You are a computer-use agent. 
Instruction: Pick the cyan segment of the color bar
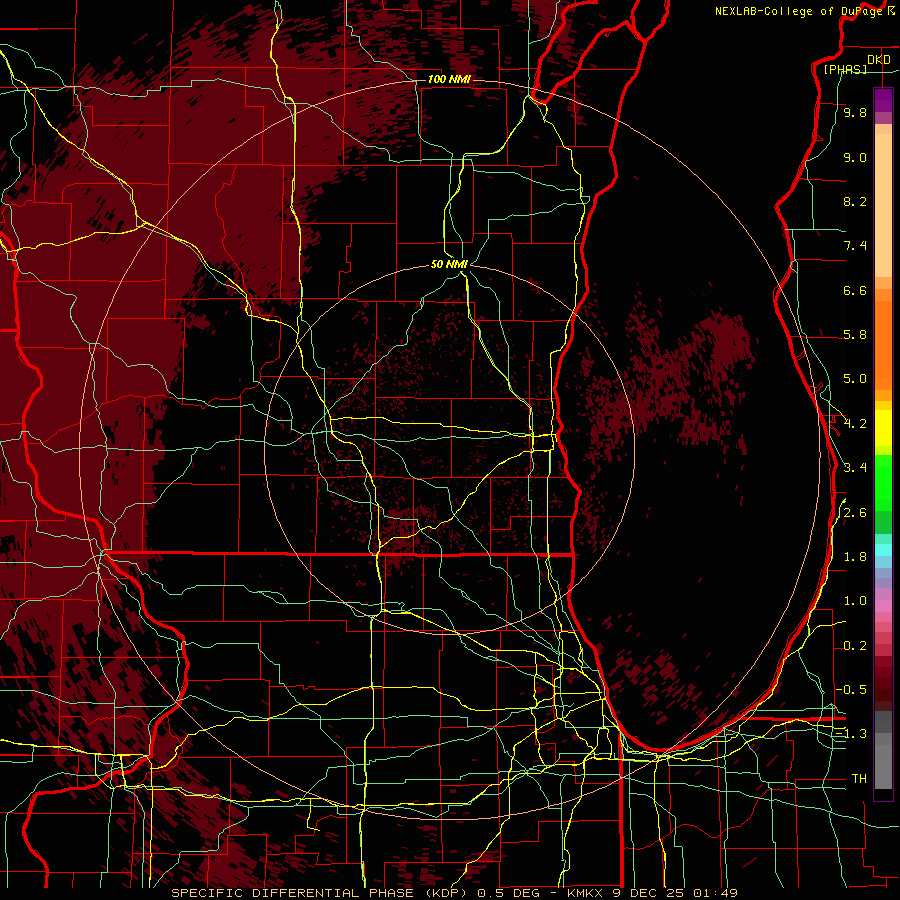tap(883, 550)
